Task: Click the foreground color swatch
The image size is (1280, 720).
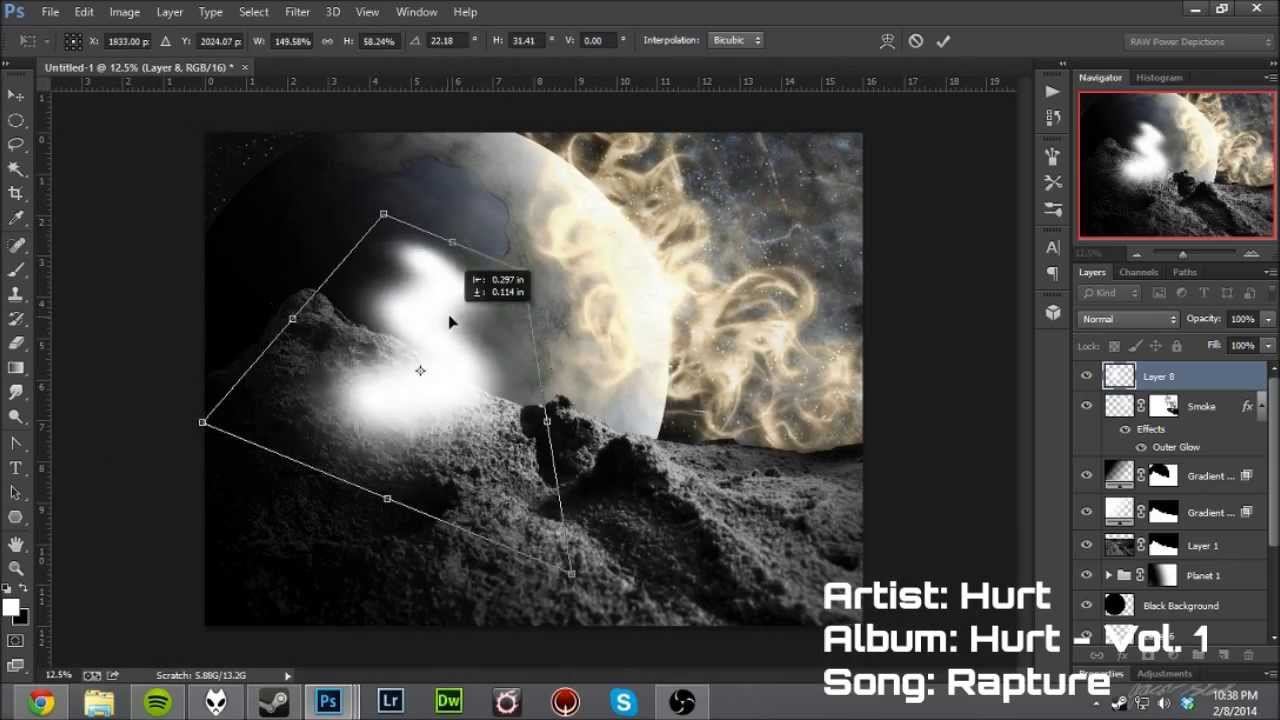Action: click(x=11, y=606)
